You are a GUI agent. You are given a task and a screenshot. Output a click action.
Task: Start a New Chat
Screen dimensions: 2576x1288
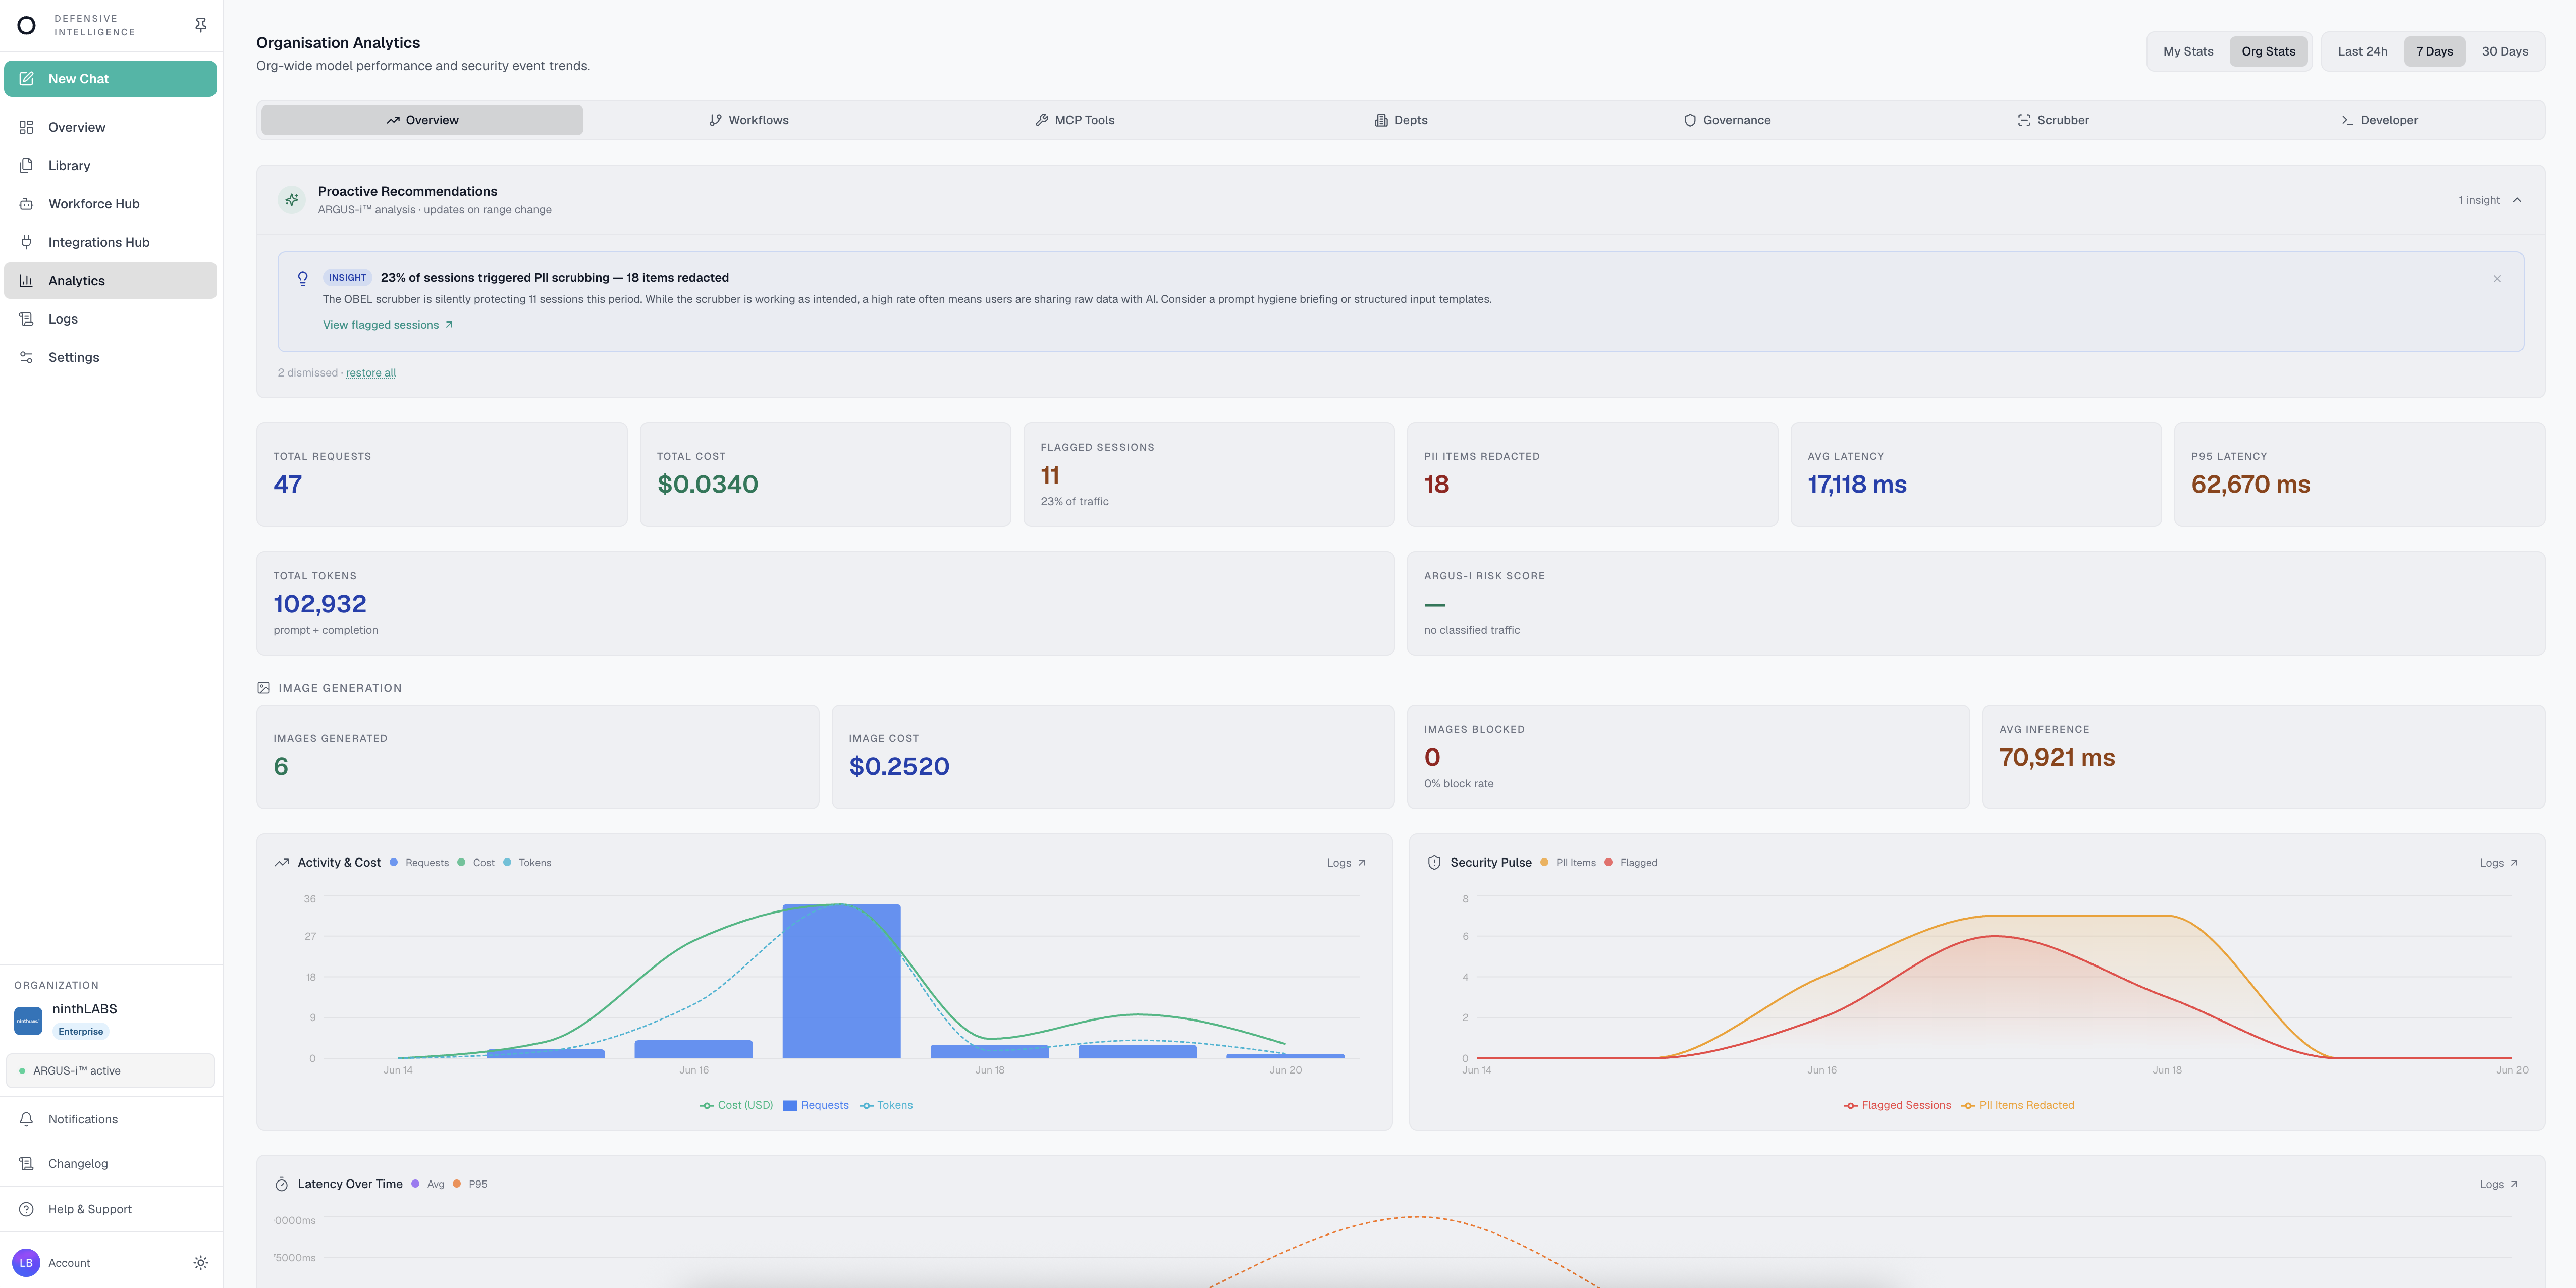point(110,79)
